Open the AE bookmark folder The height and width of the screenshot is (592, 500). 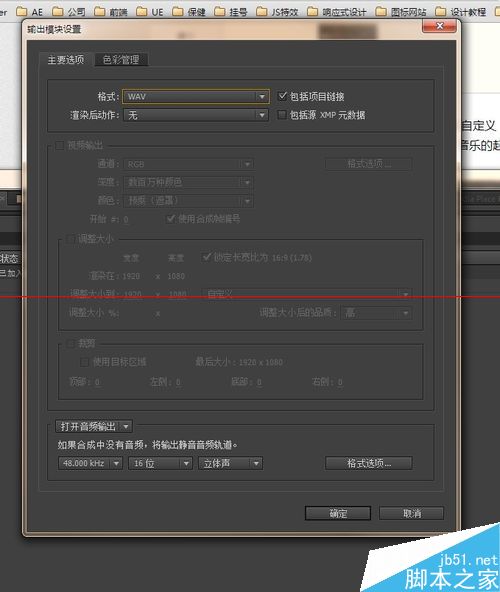coord(29,12)
